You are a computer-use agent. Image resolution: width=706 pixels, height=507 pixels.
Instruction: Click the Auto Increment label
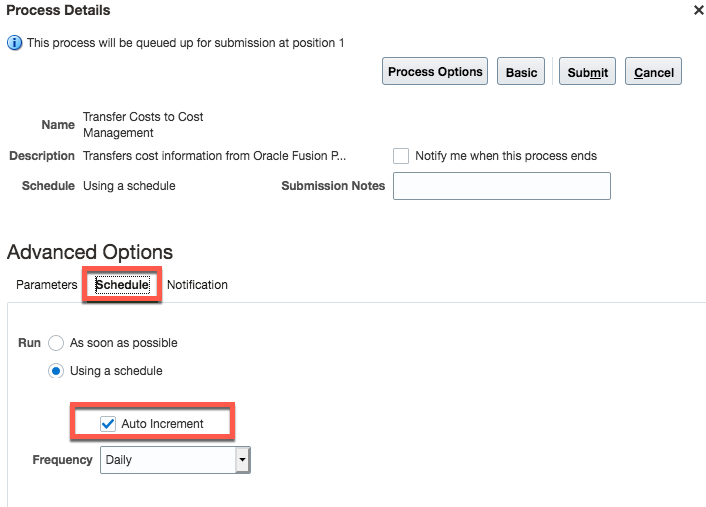(x=162, y=424)
